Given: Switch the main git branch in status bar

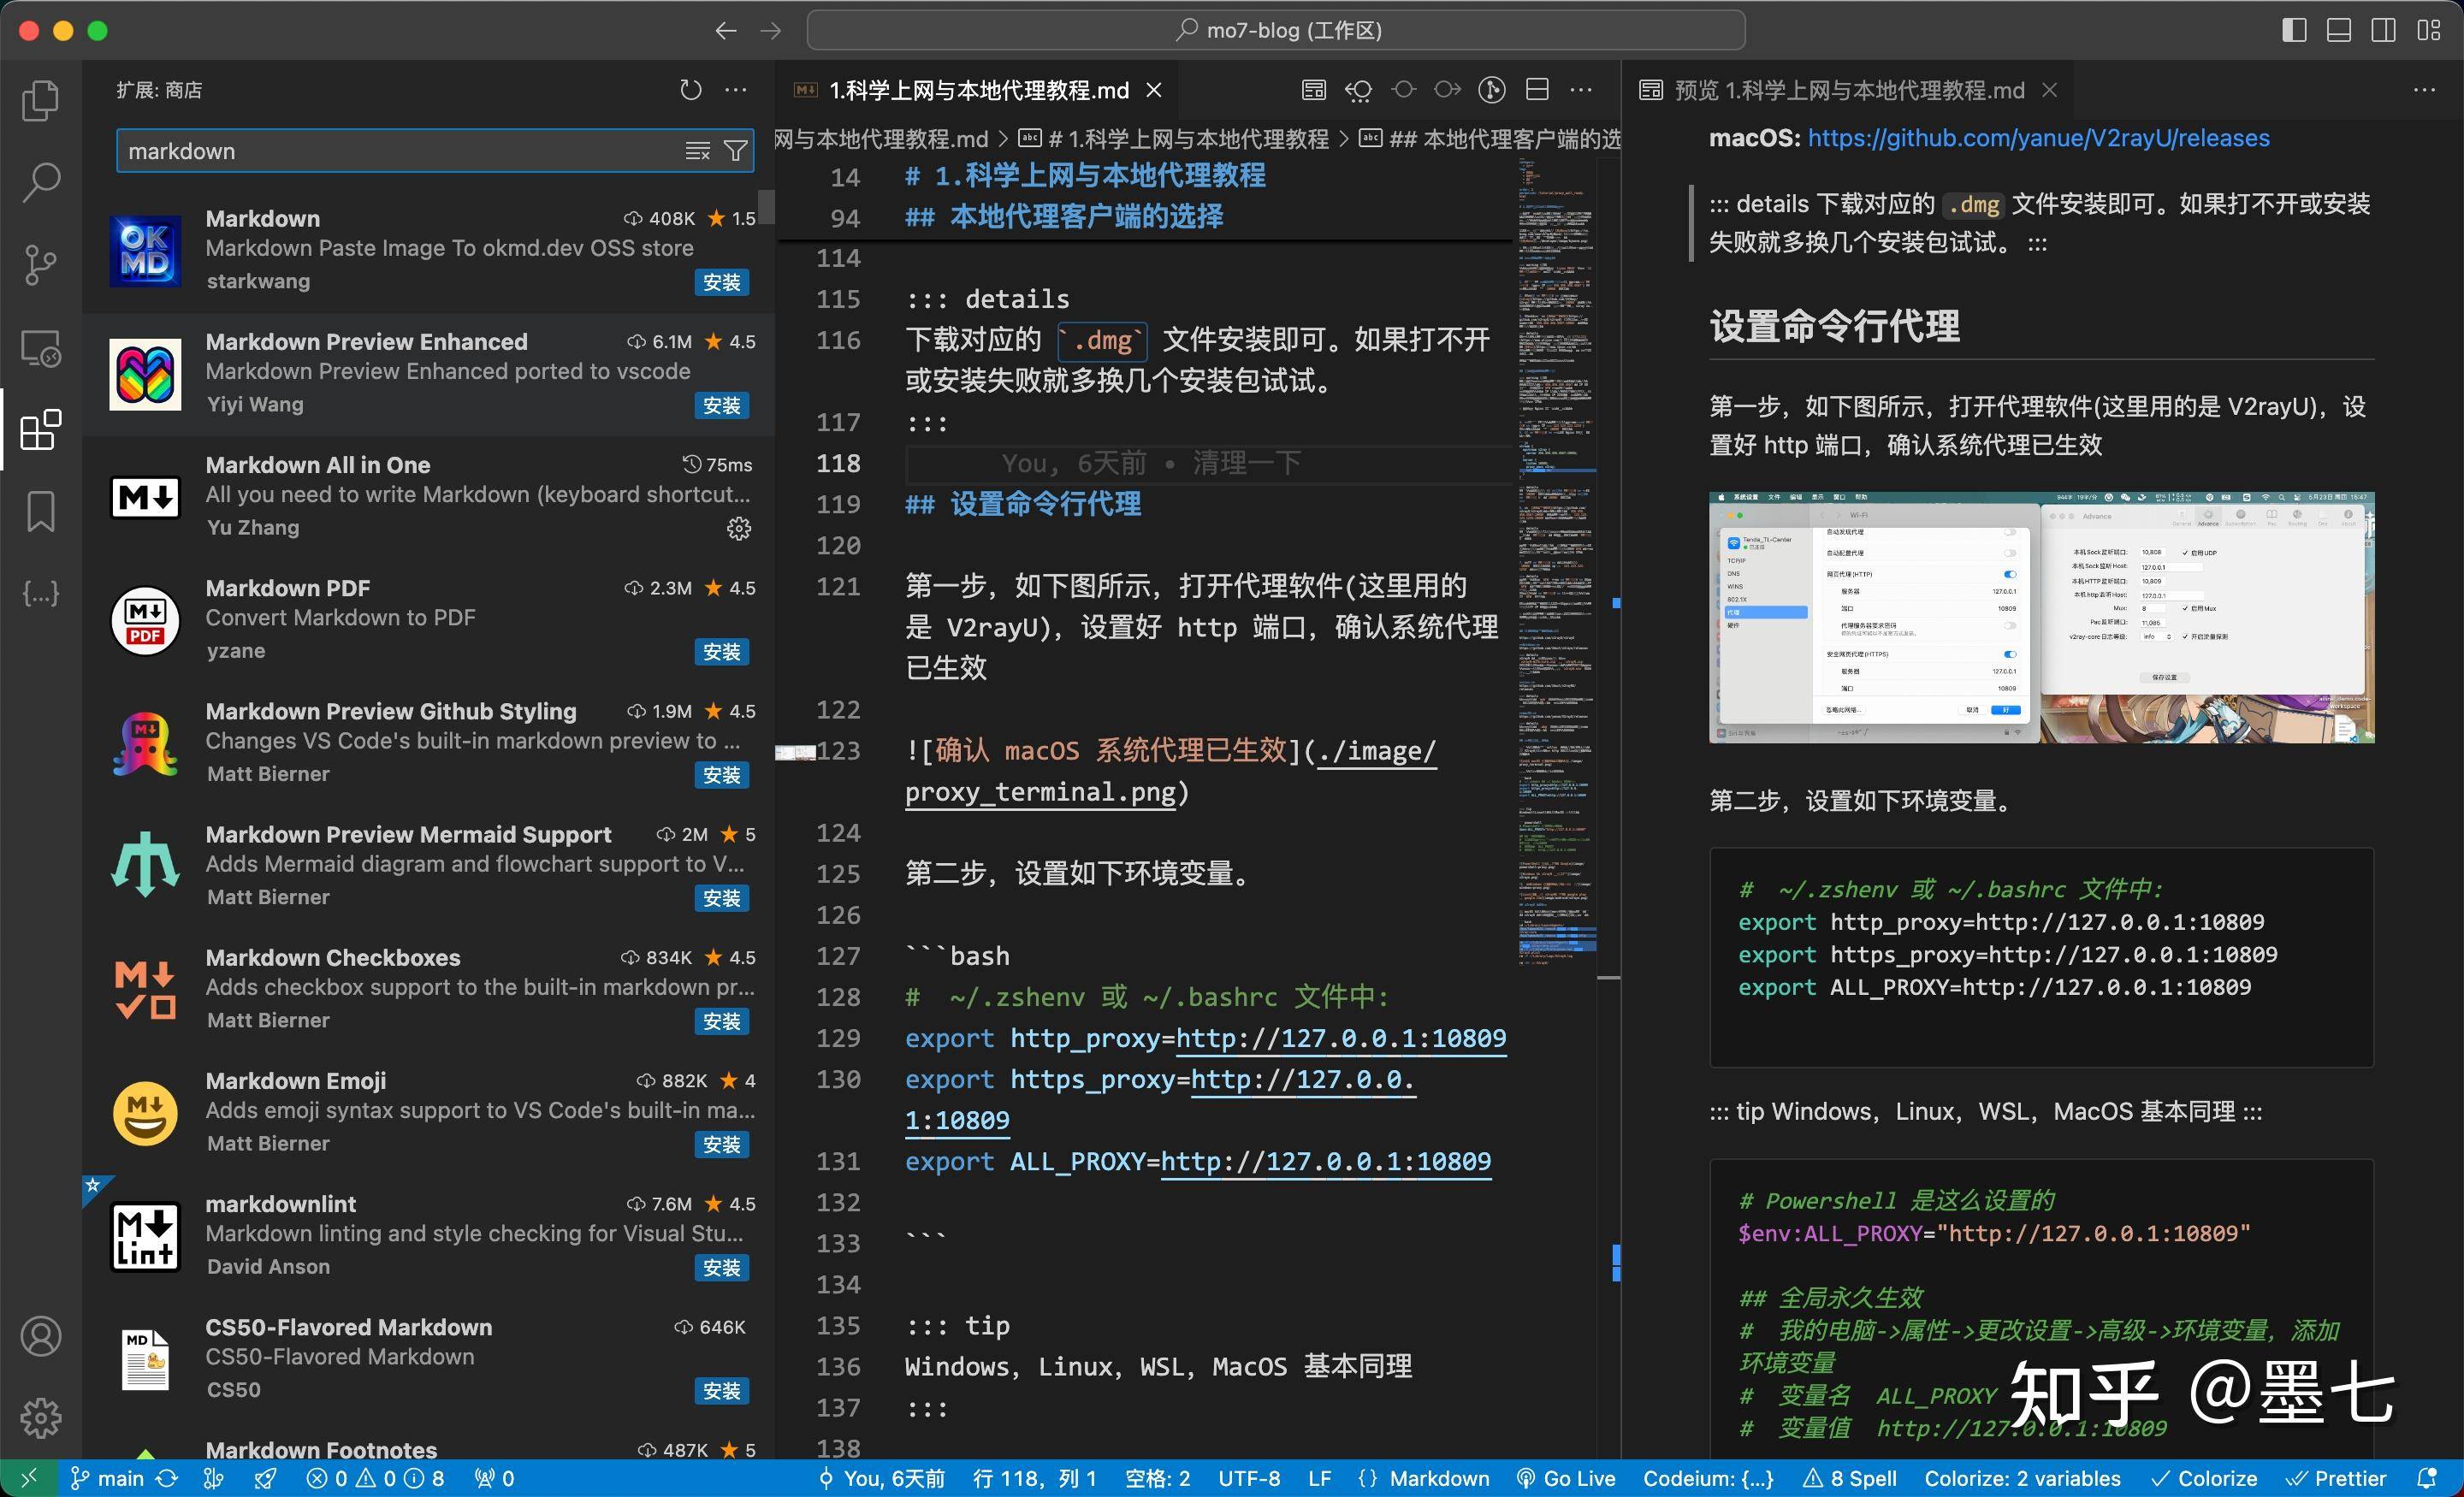Looking at the screenshot, I should pos(107,1478).
